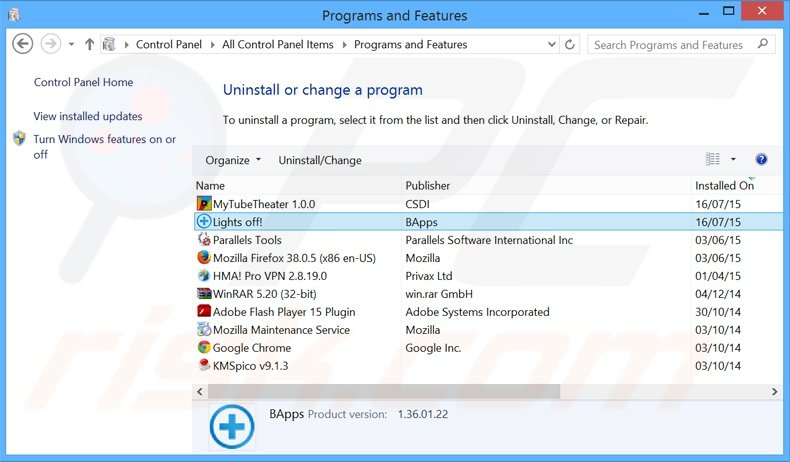This screenshot has height=462, width=790.
Task: Open All Control Panel Items breadcrumb
Action: 278,44
